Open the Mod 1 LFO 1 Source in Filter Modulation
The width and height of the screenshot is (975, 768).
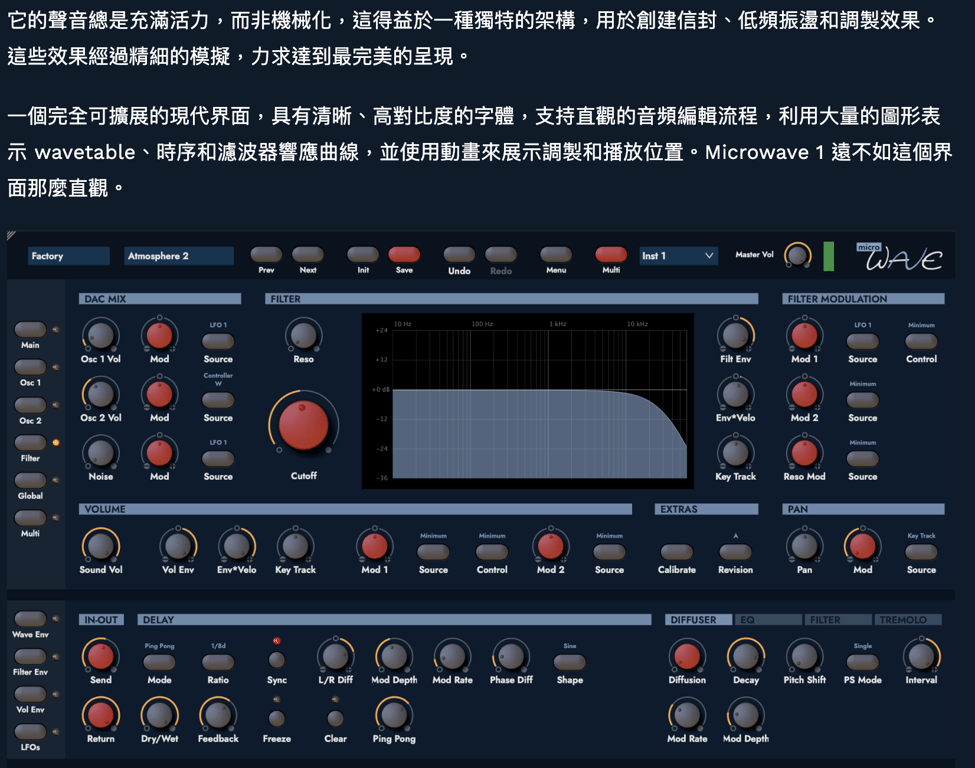(862, 341)
